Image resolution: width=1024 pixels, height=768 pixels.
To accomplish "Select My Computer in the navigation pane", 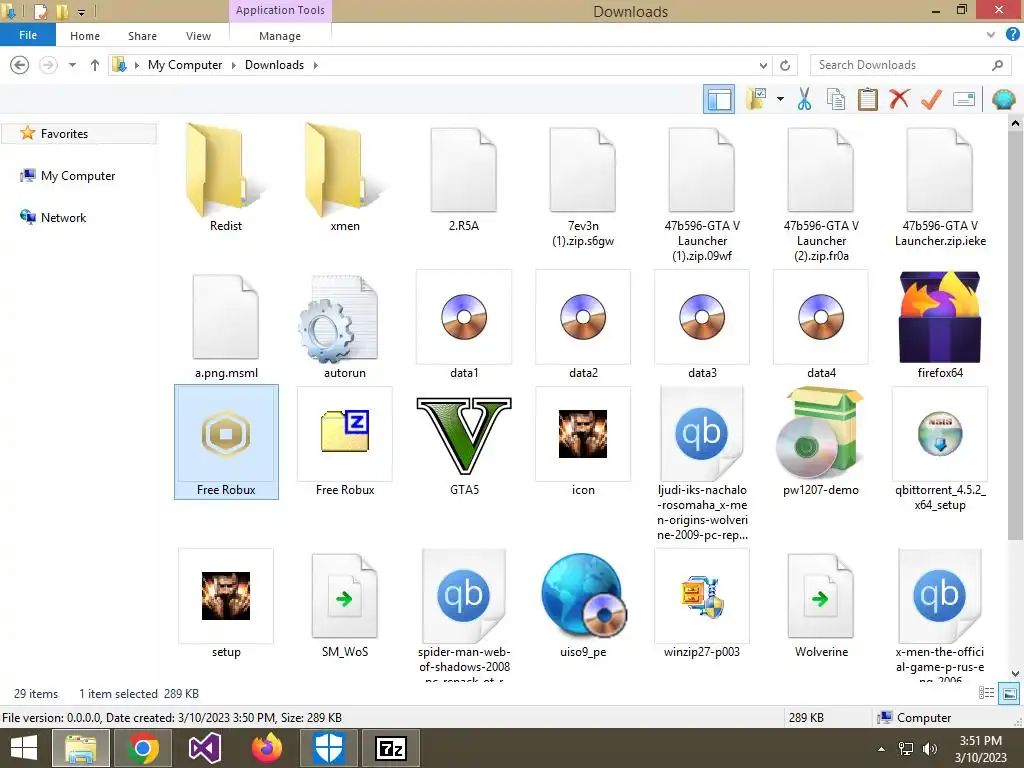I will click(x=78, y=176).
